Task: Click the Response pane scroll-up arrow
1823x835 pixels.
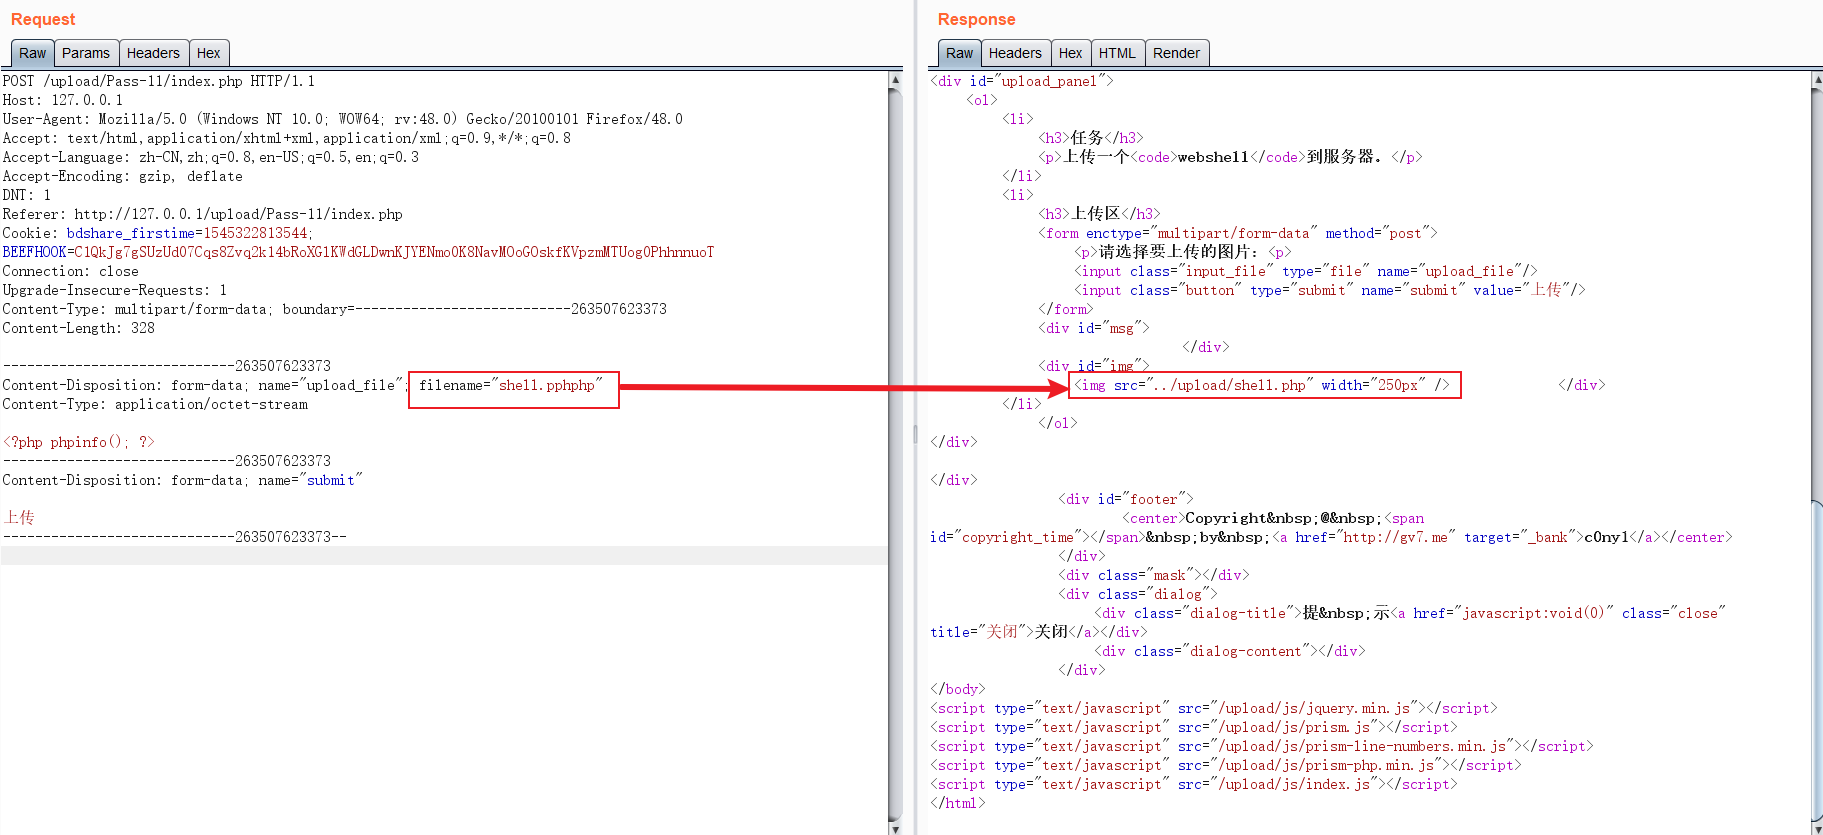Action: 1817,78
